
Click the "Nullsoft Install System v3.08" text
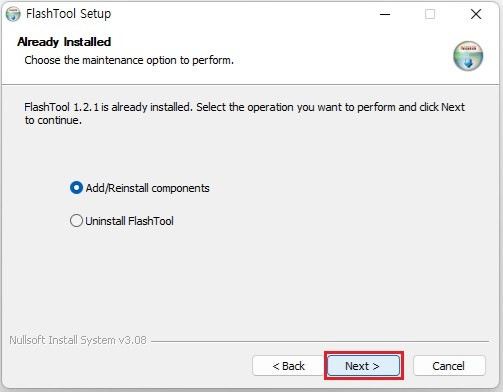78,340
